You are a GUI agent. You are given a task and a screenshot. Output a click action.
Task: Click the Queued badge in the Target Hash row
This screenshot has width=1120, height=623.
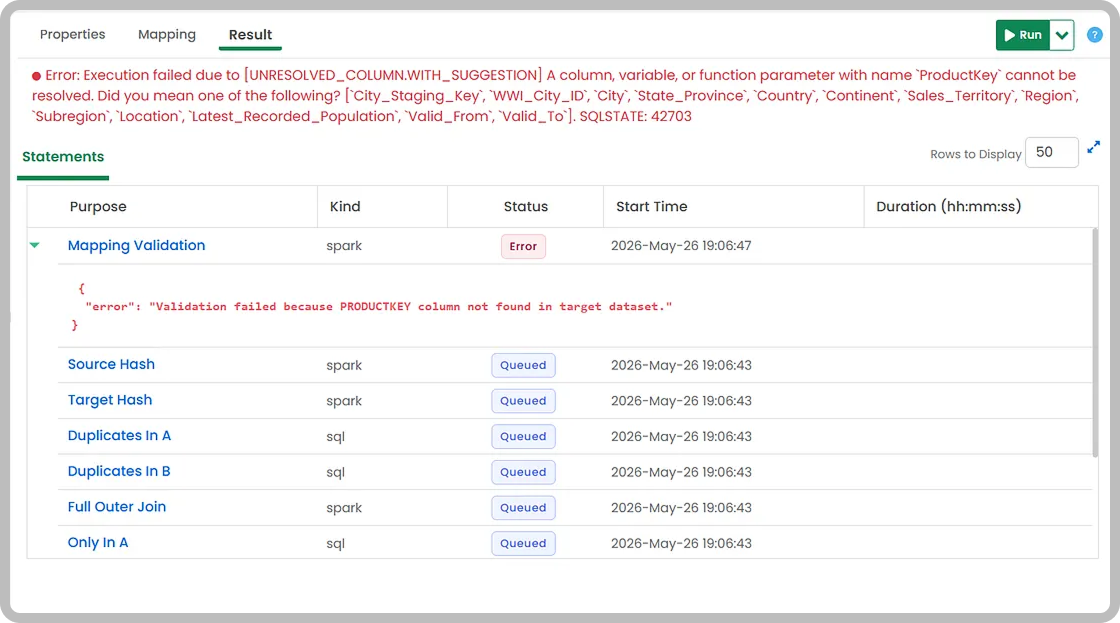[523, 401]
